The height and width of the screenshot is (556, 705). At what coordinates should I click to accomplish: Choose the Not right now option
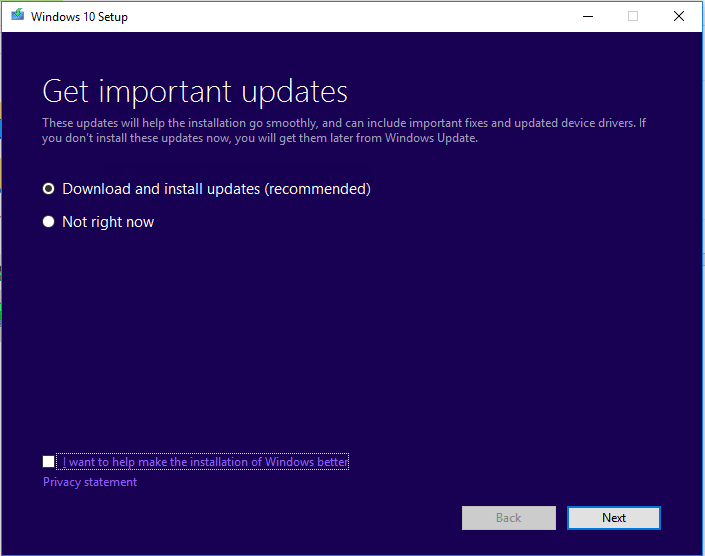point(49,222)
